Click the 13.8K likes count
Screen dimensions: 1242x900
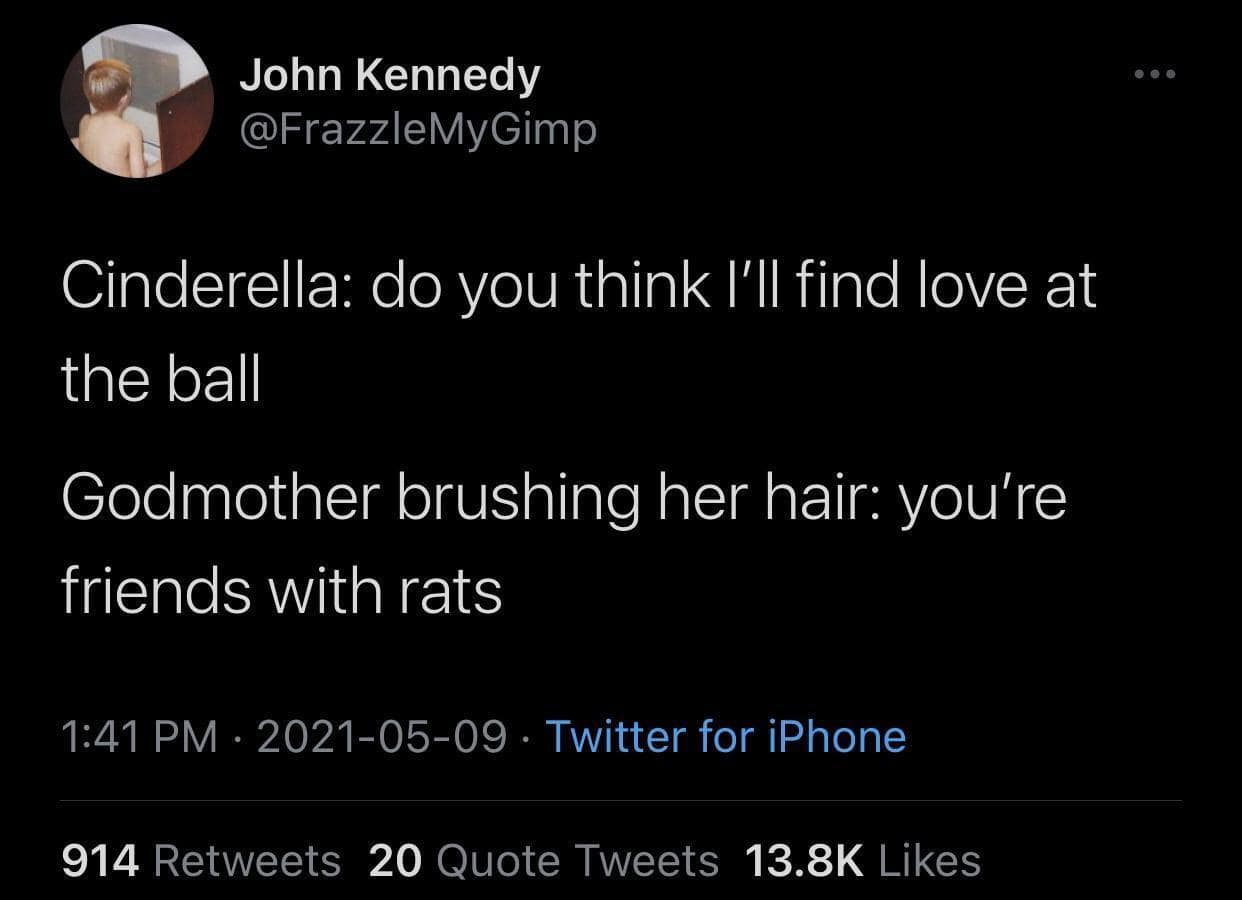803,859
